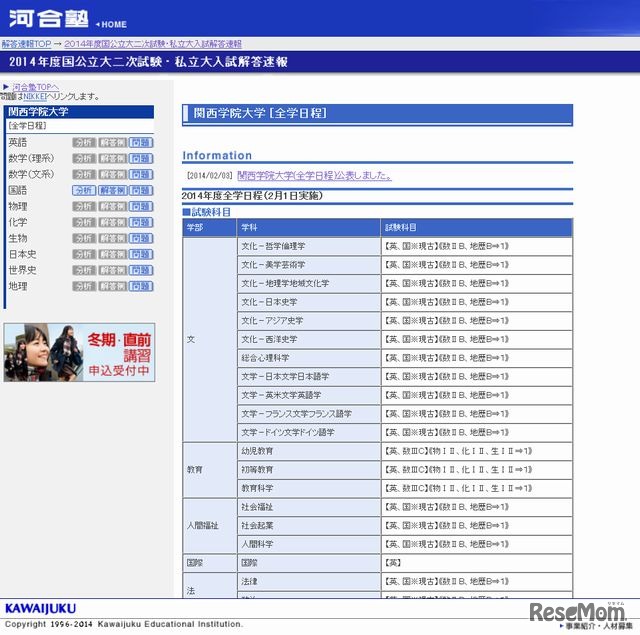The height and width of the screenshot is (635, 640).
Task: Click the 解答例 button for 地理
Action: (113, 286)
